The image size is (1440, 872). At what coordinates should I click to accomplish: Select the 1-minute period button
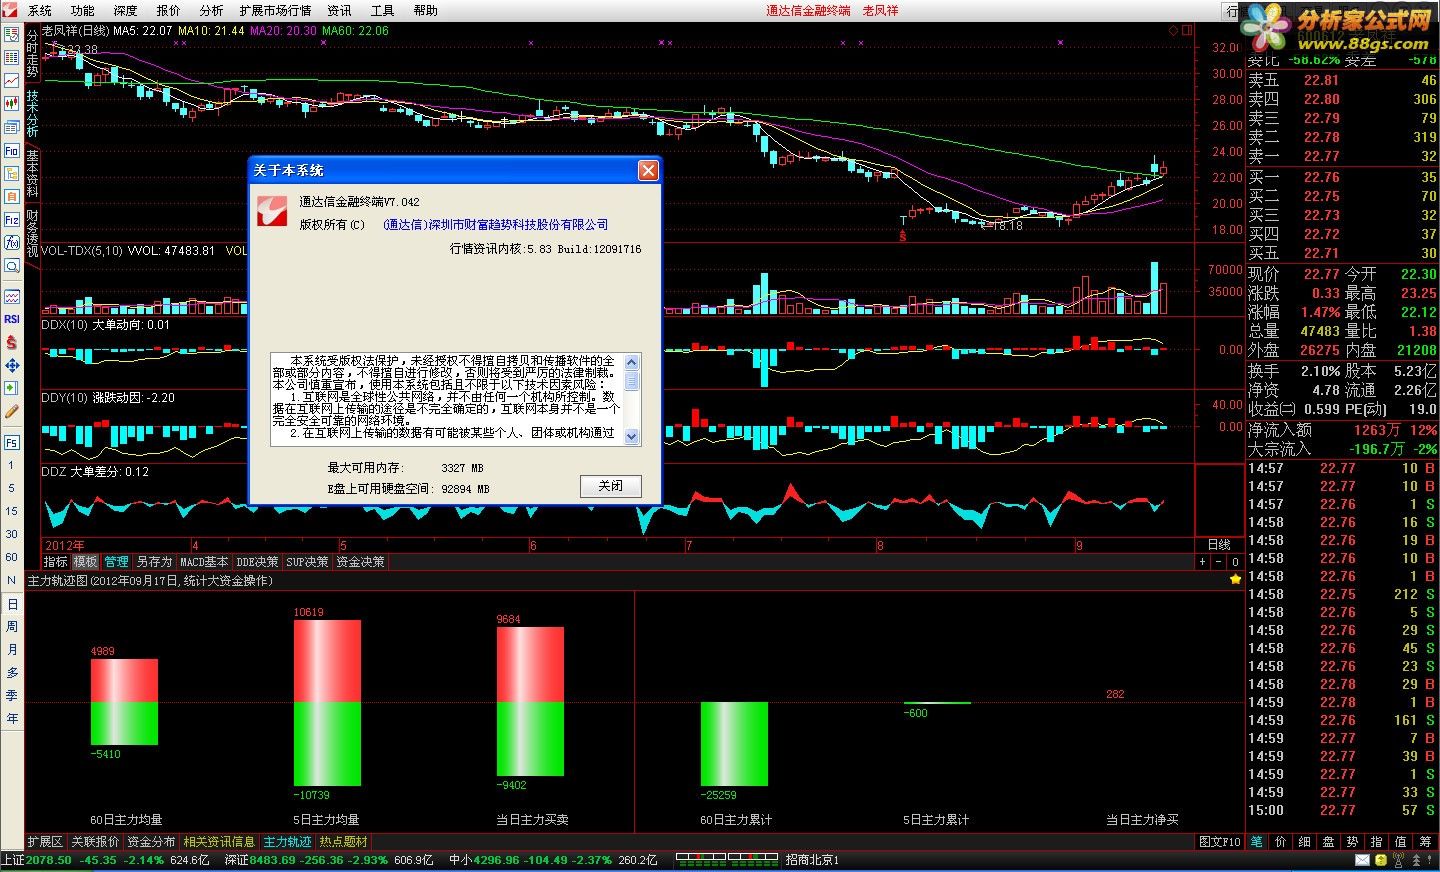coord(12,465)
